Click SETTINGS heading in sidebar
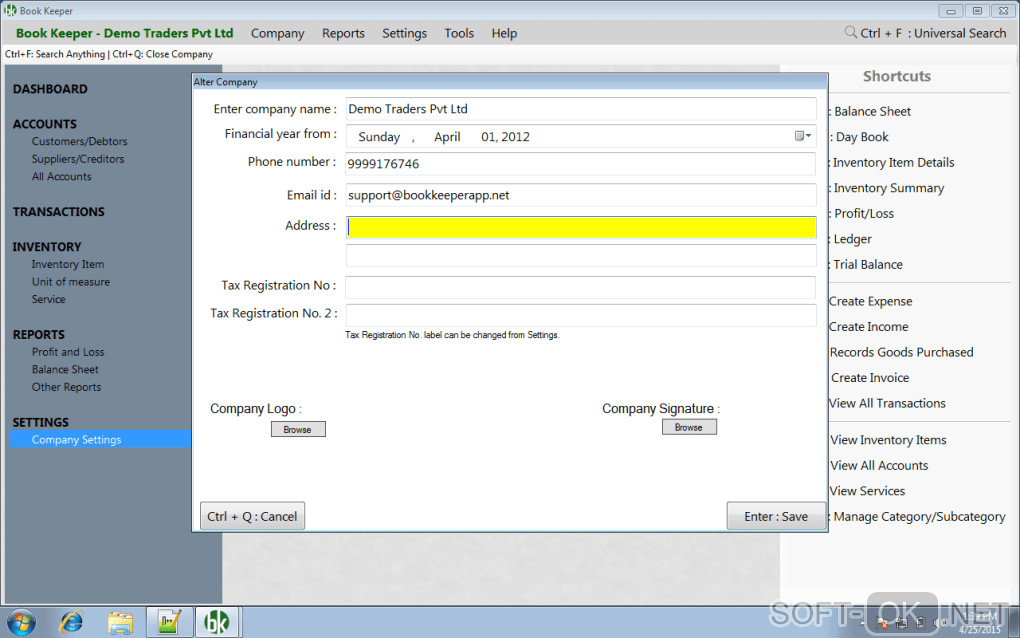1020x638 pixels. point(40,423)
